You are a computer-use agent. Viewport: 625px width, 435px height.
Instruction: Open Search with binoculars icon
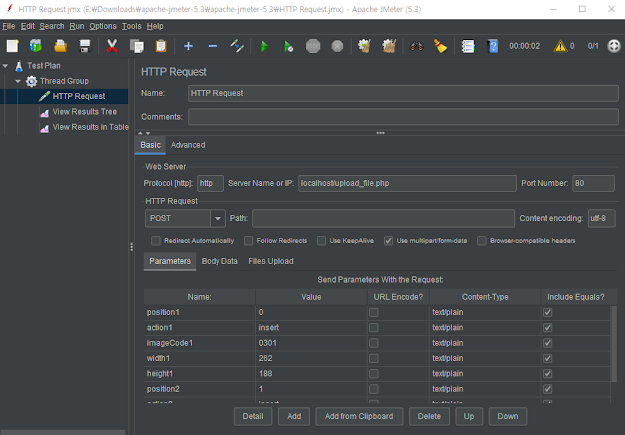(416, 46)
